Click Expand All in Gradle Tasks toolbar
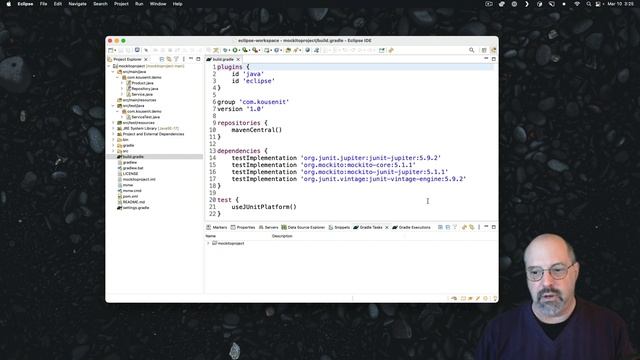Image resolution: width=640 pixels, height=360 pixels. coord(440,227)
